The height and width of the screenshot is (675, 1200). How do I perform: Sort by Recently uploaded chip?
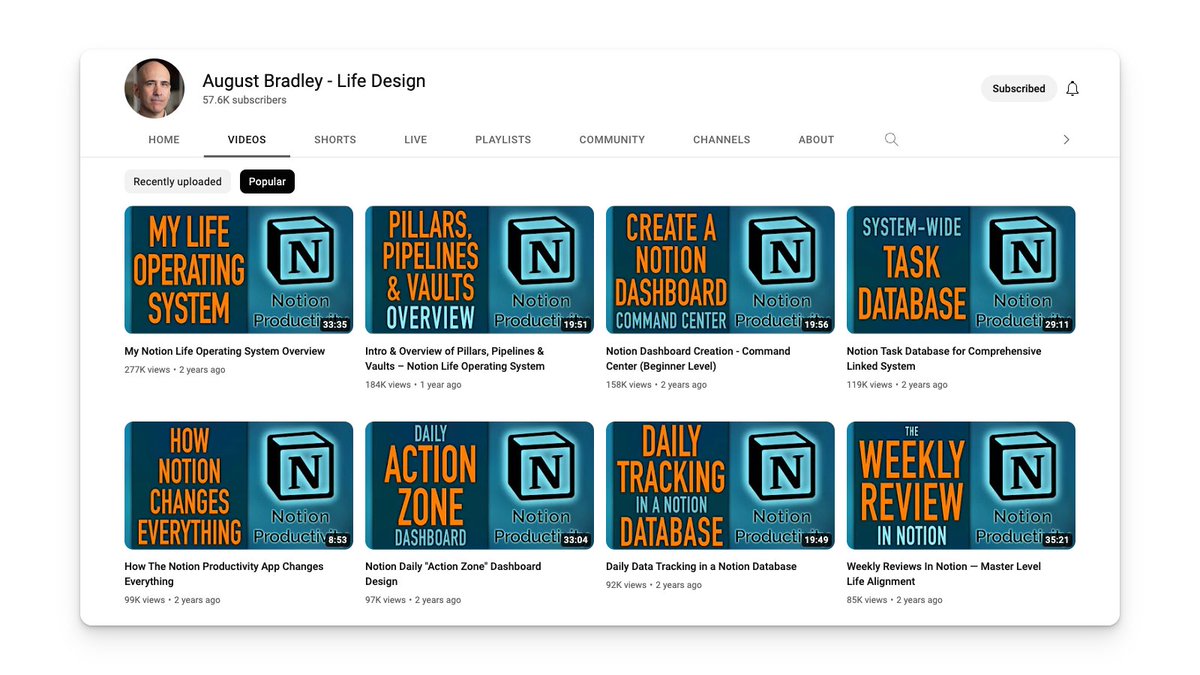[178, 182]
